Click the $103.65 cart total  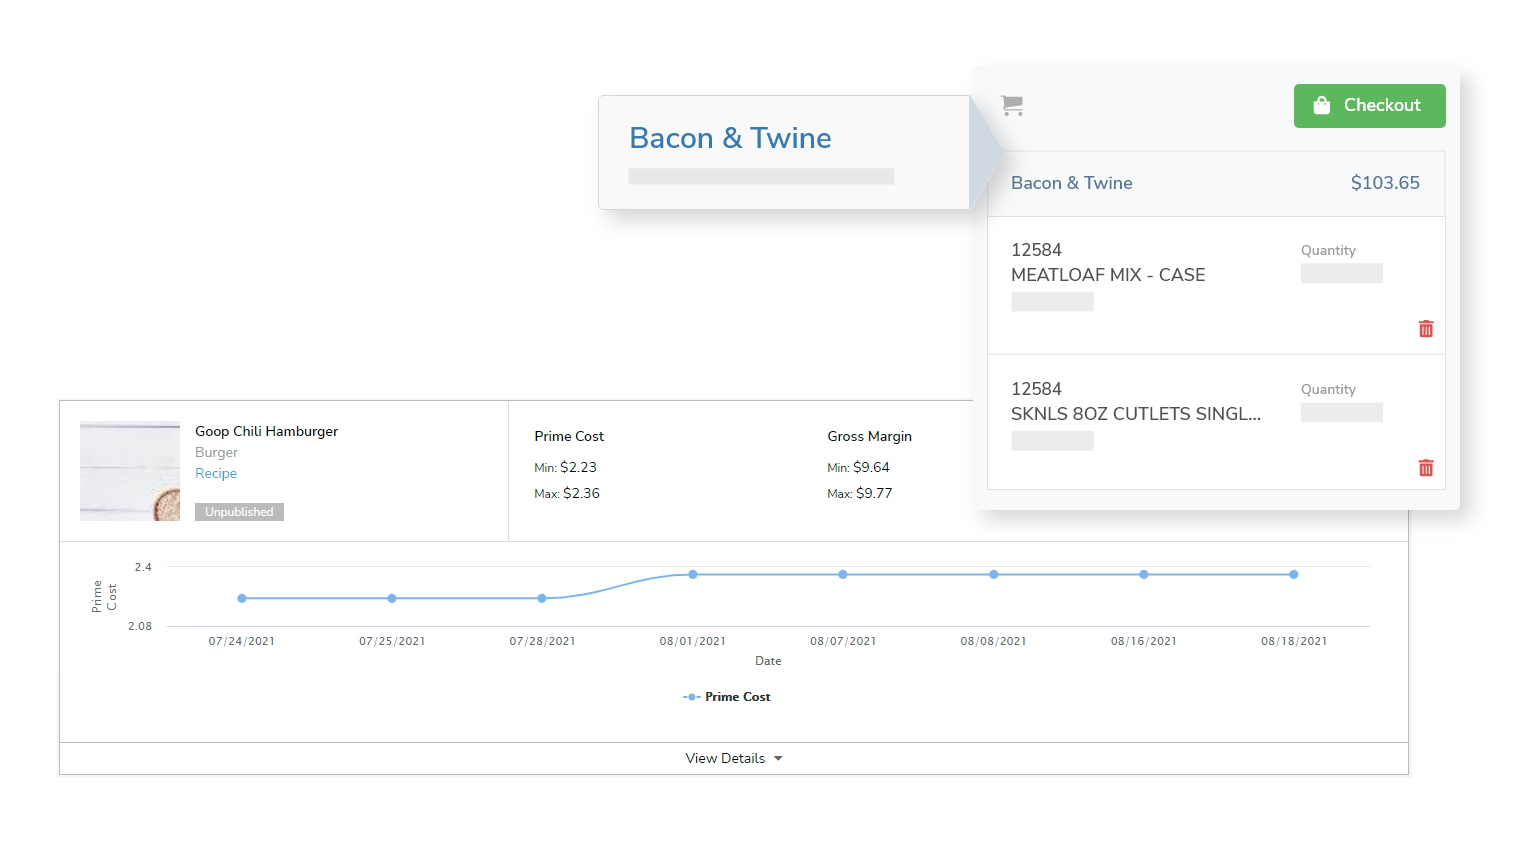pos(1385,183)
